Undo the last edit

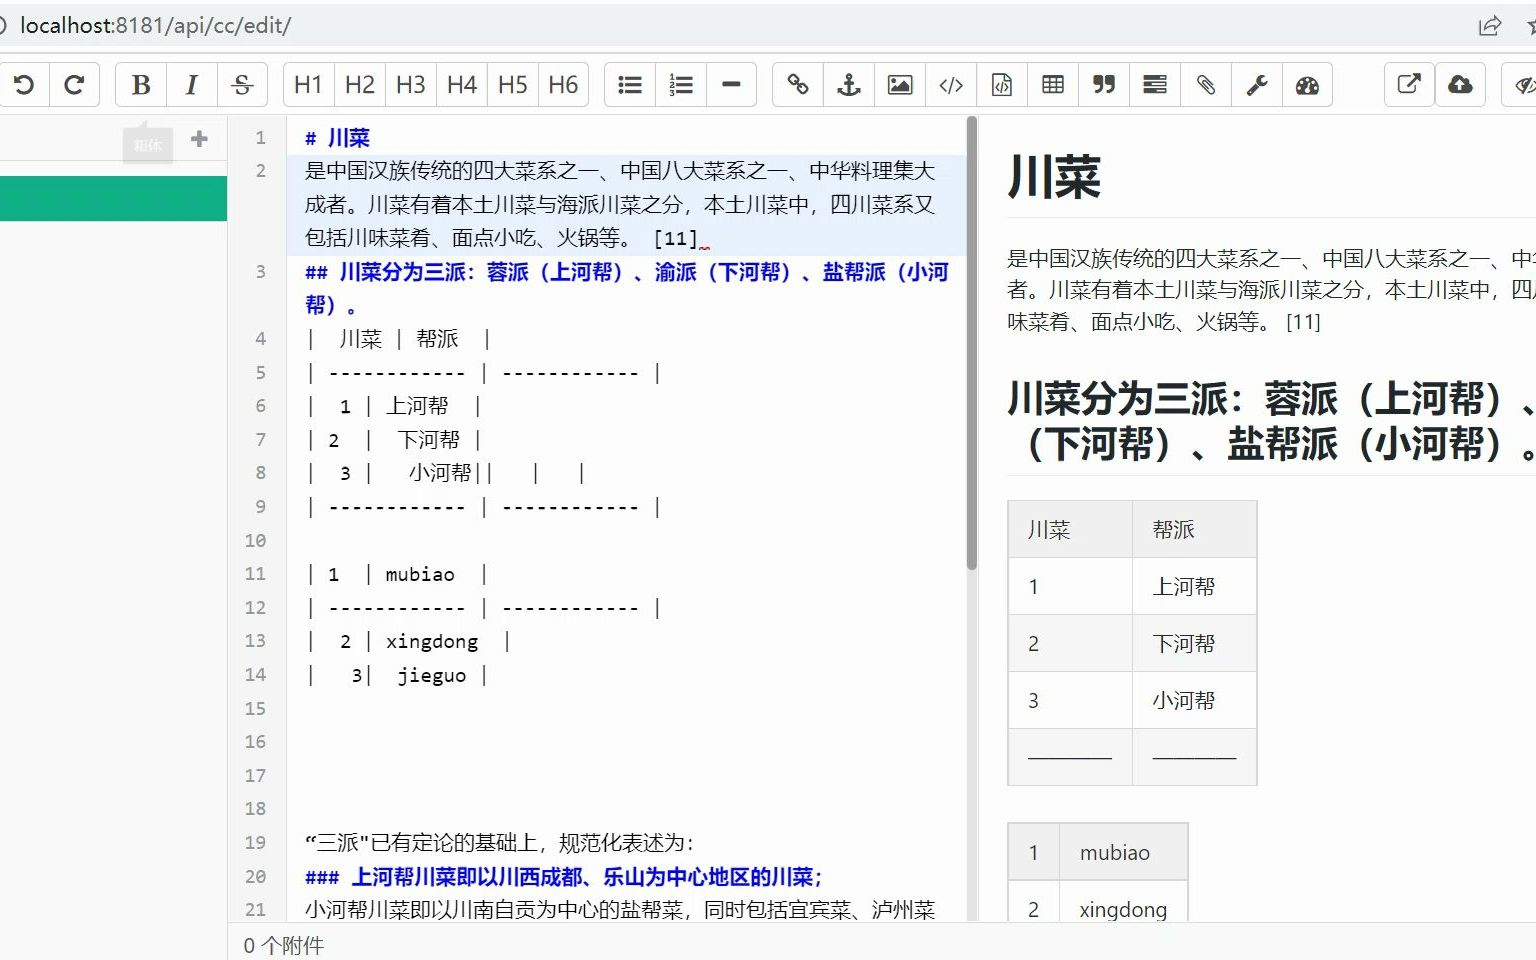click(24, 85)
